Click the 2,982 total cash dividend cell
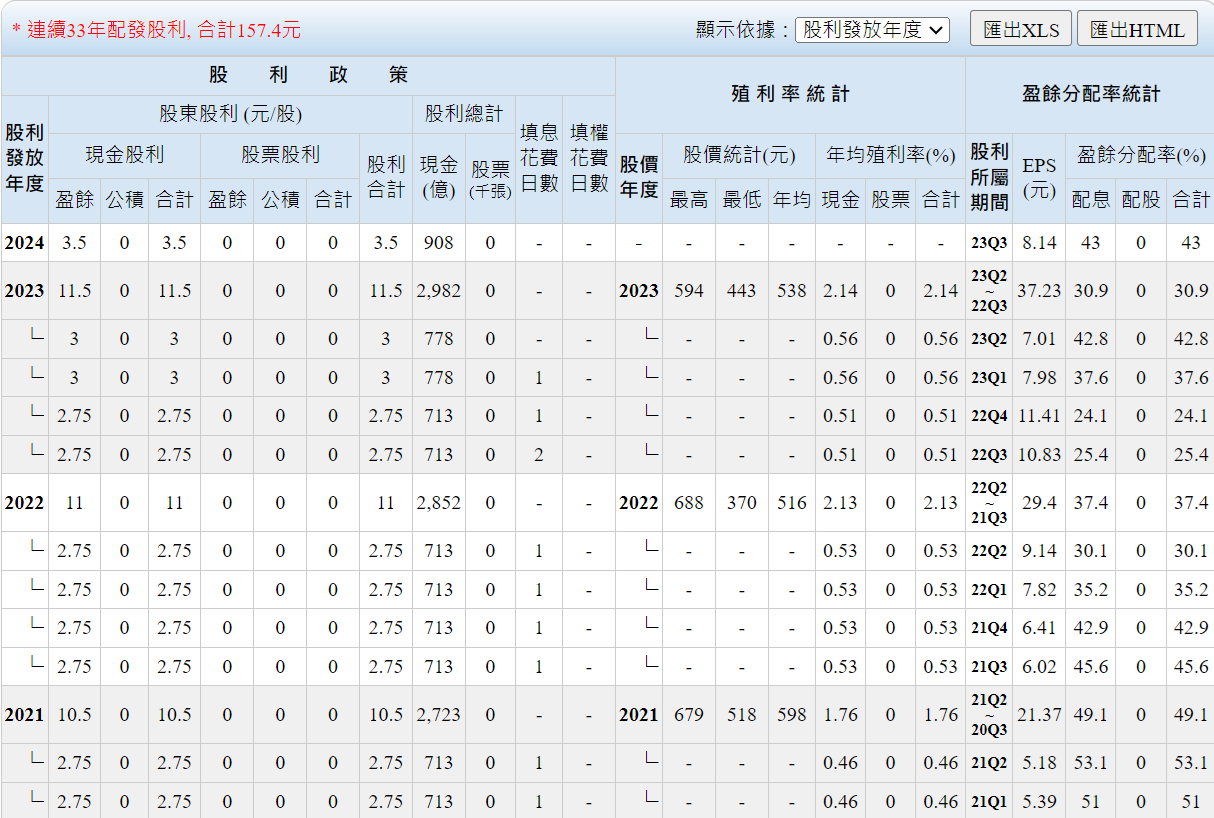The width and height of the screenshot is (1214, 818). [438, 291]
